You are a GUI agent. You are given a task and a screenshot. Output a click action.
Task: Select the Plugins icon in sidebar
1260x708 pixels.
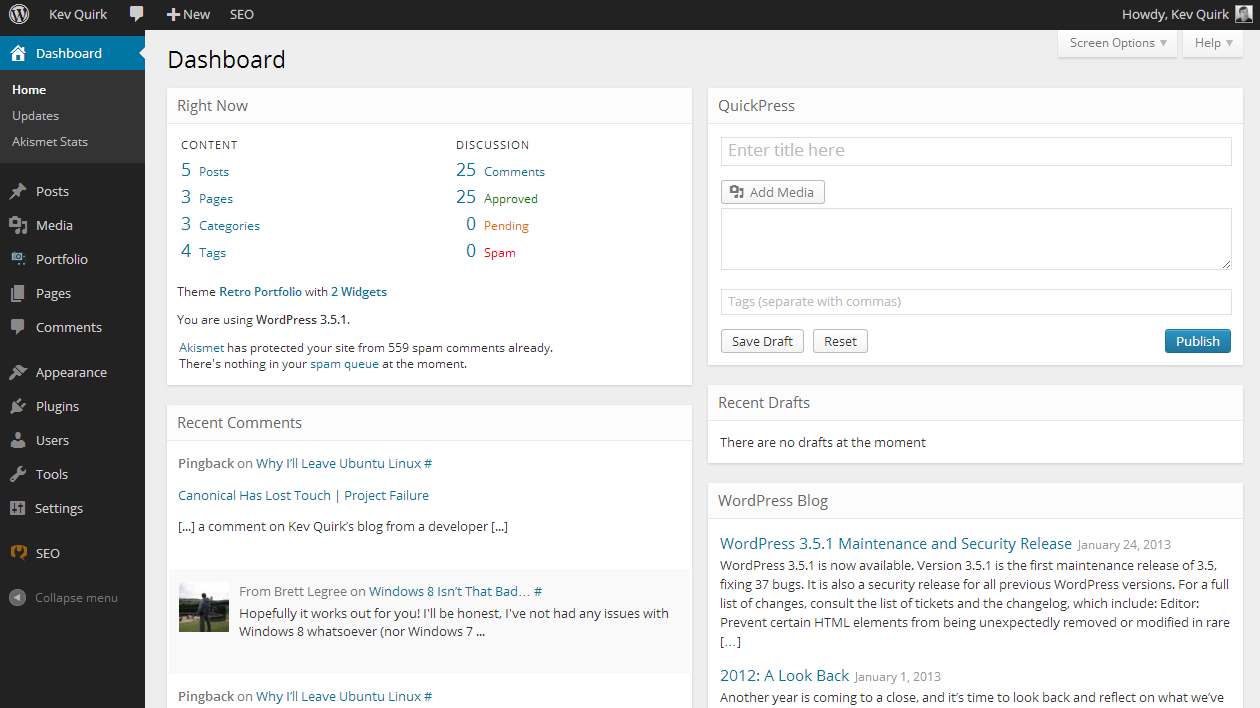click(x=18, y=406)
